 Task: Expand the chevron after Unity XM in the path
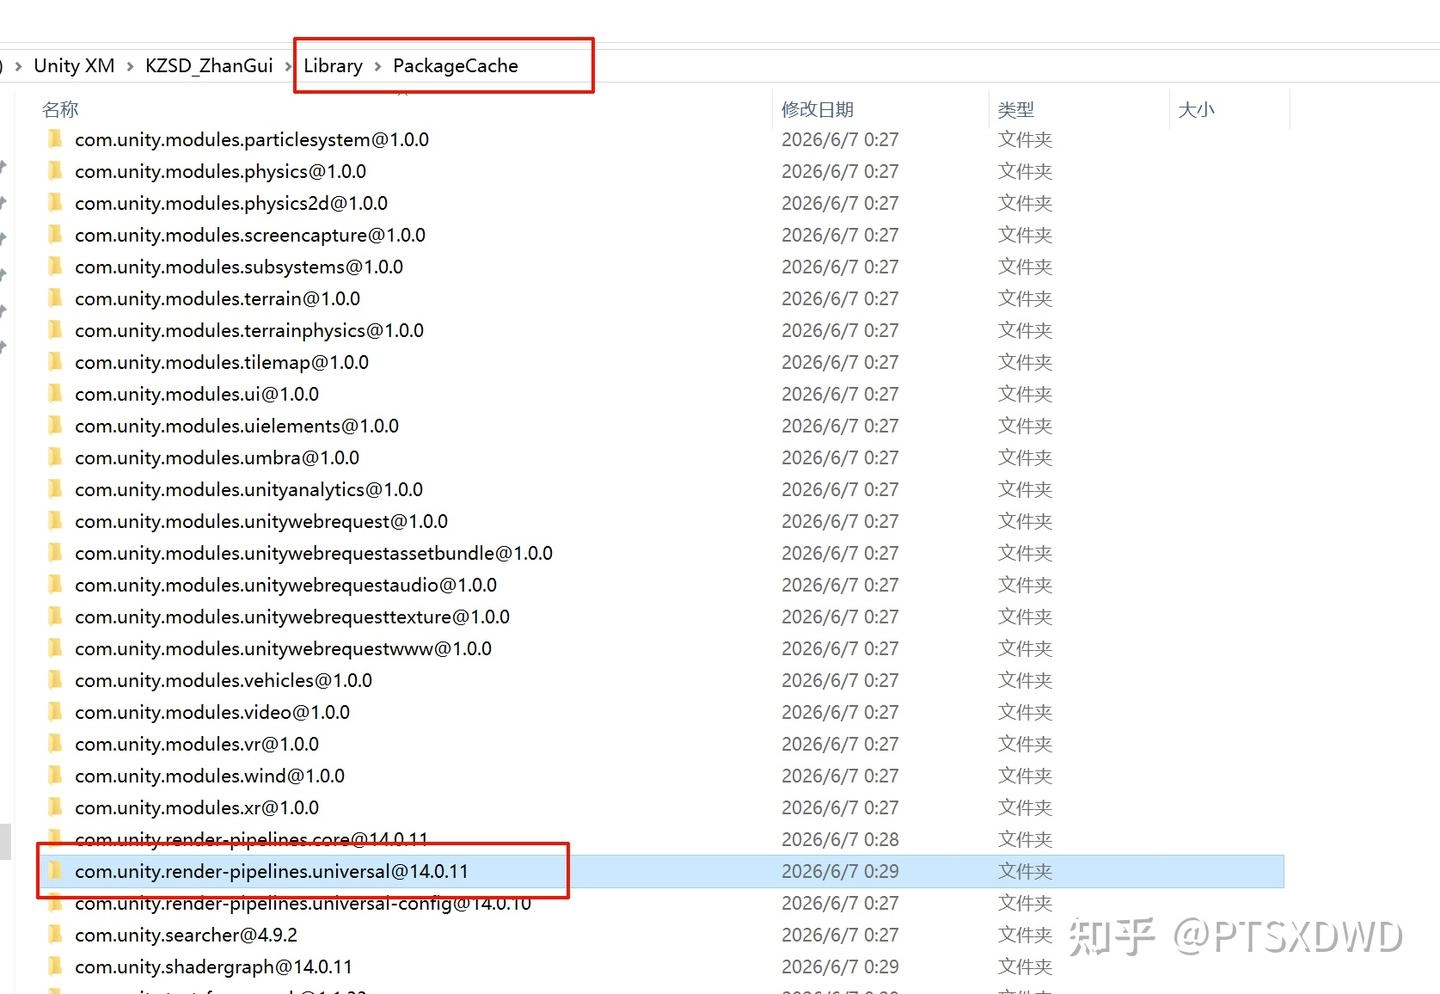[x=130, y=66]
